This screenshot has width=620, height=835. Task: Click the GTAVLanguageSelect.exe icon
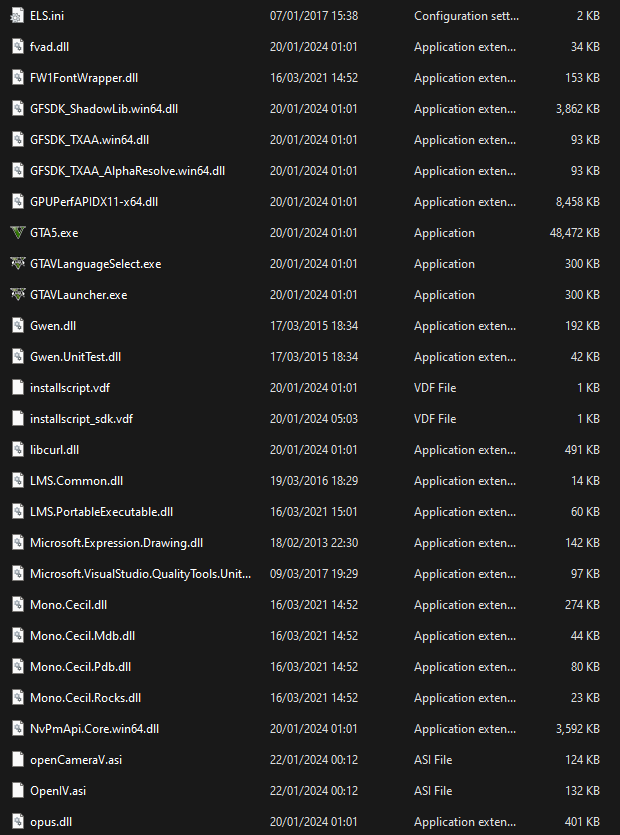pos(17,264)
